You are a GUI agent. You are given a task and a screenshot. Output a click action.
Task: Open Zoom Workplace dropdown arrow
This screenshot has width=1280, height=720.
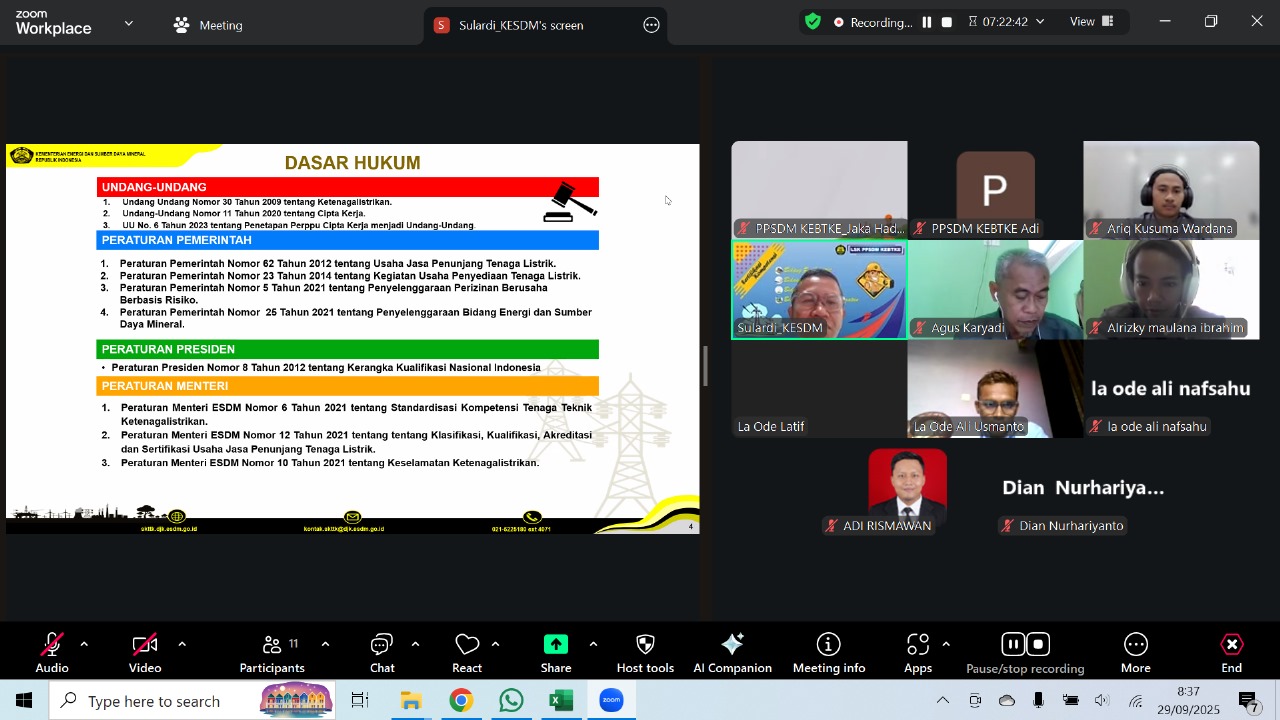click(x=128, y=23)
